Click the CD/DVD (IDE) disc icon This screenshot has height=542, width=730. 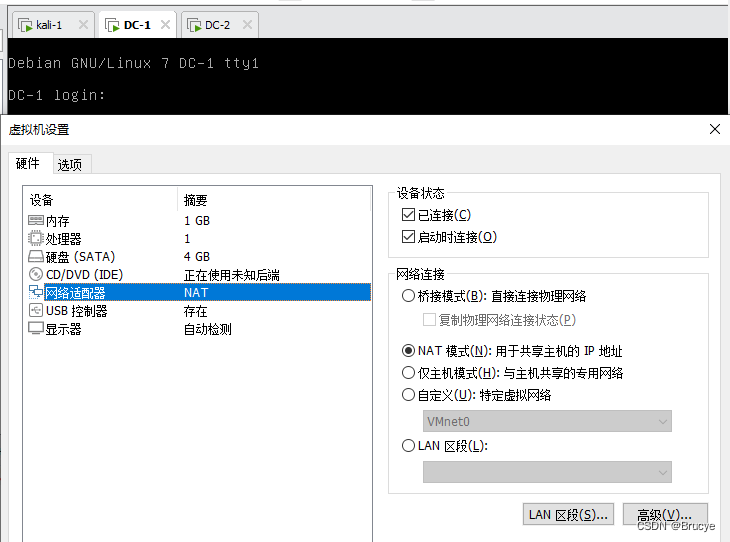click(x=36, y=274)
